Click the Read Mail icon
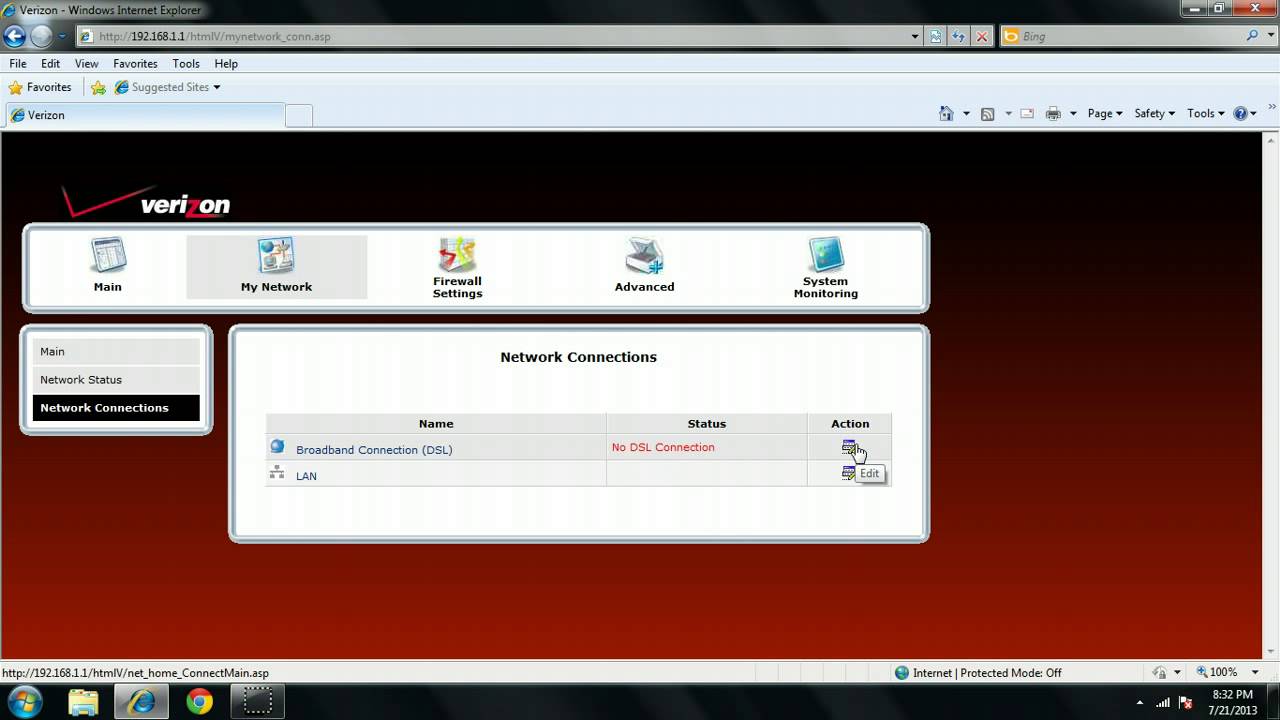 1027,114
